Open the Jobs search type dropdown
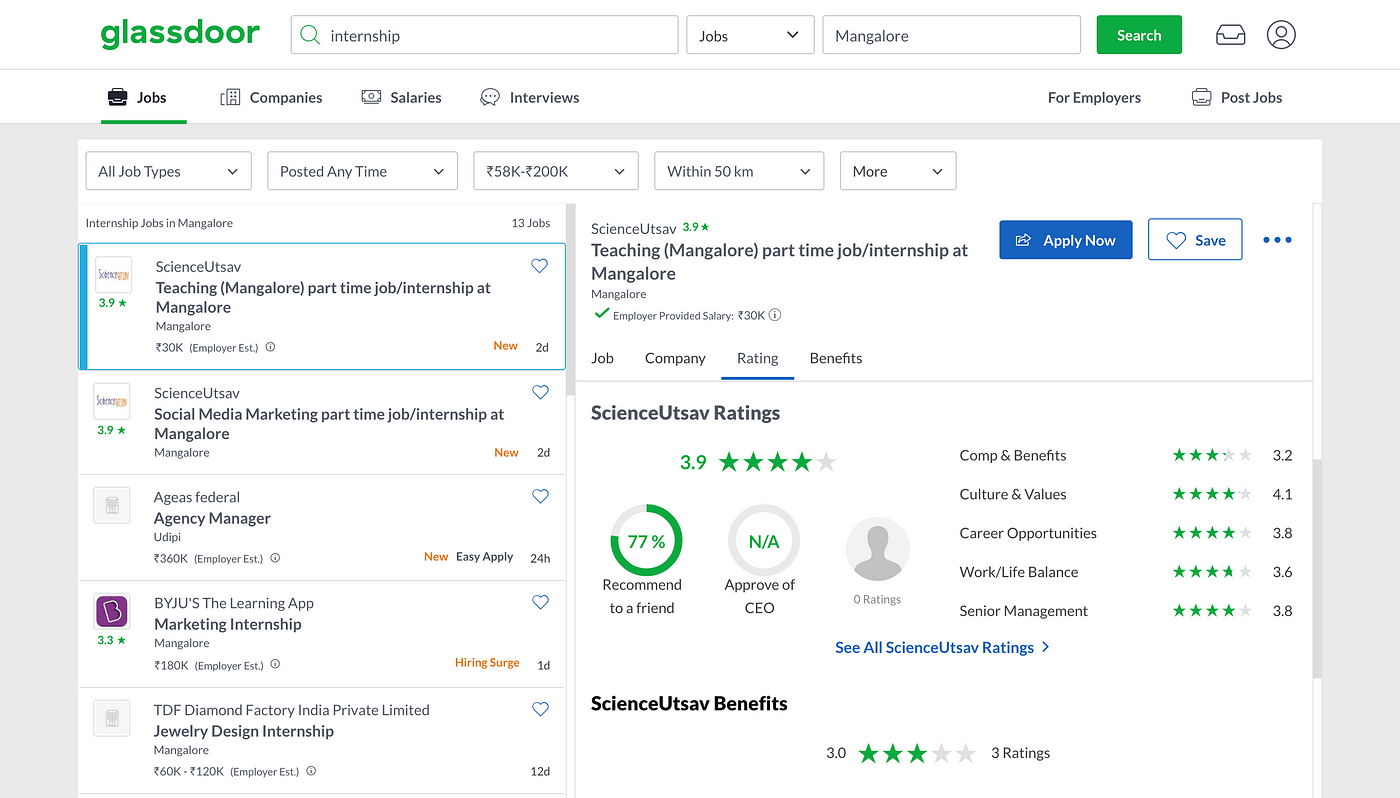 pos(750,35)
